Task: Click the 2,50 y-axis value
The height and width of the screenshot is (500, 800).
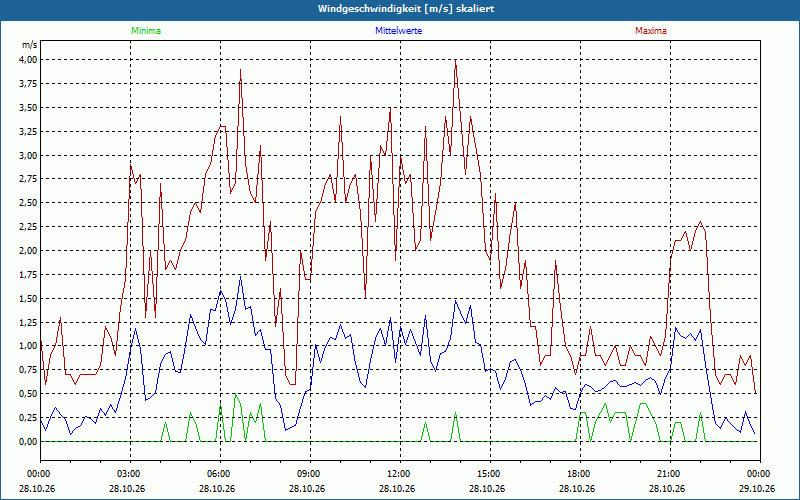Action: coord(28,203)
